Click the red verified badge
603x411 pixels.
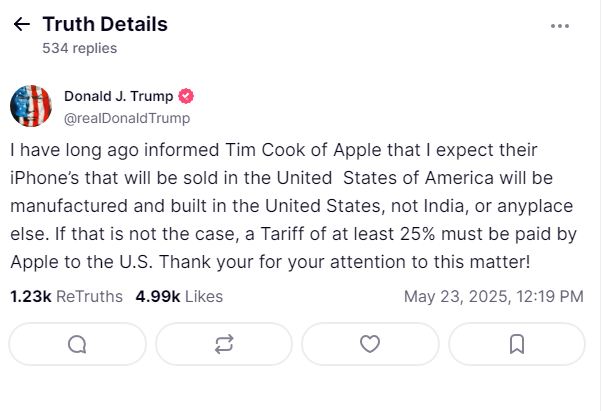click(x=186, y=97)
